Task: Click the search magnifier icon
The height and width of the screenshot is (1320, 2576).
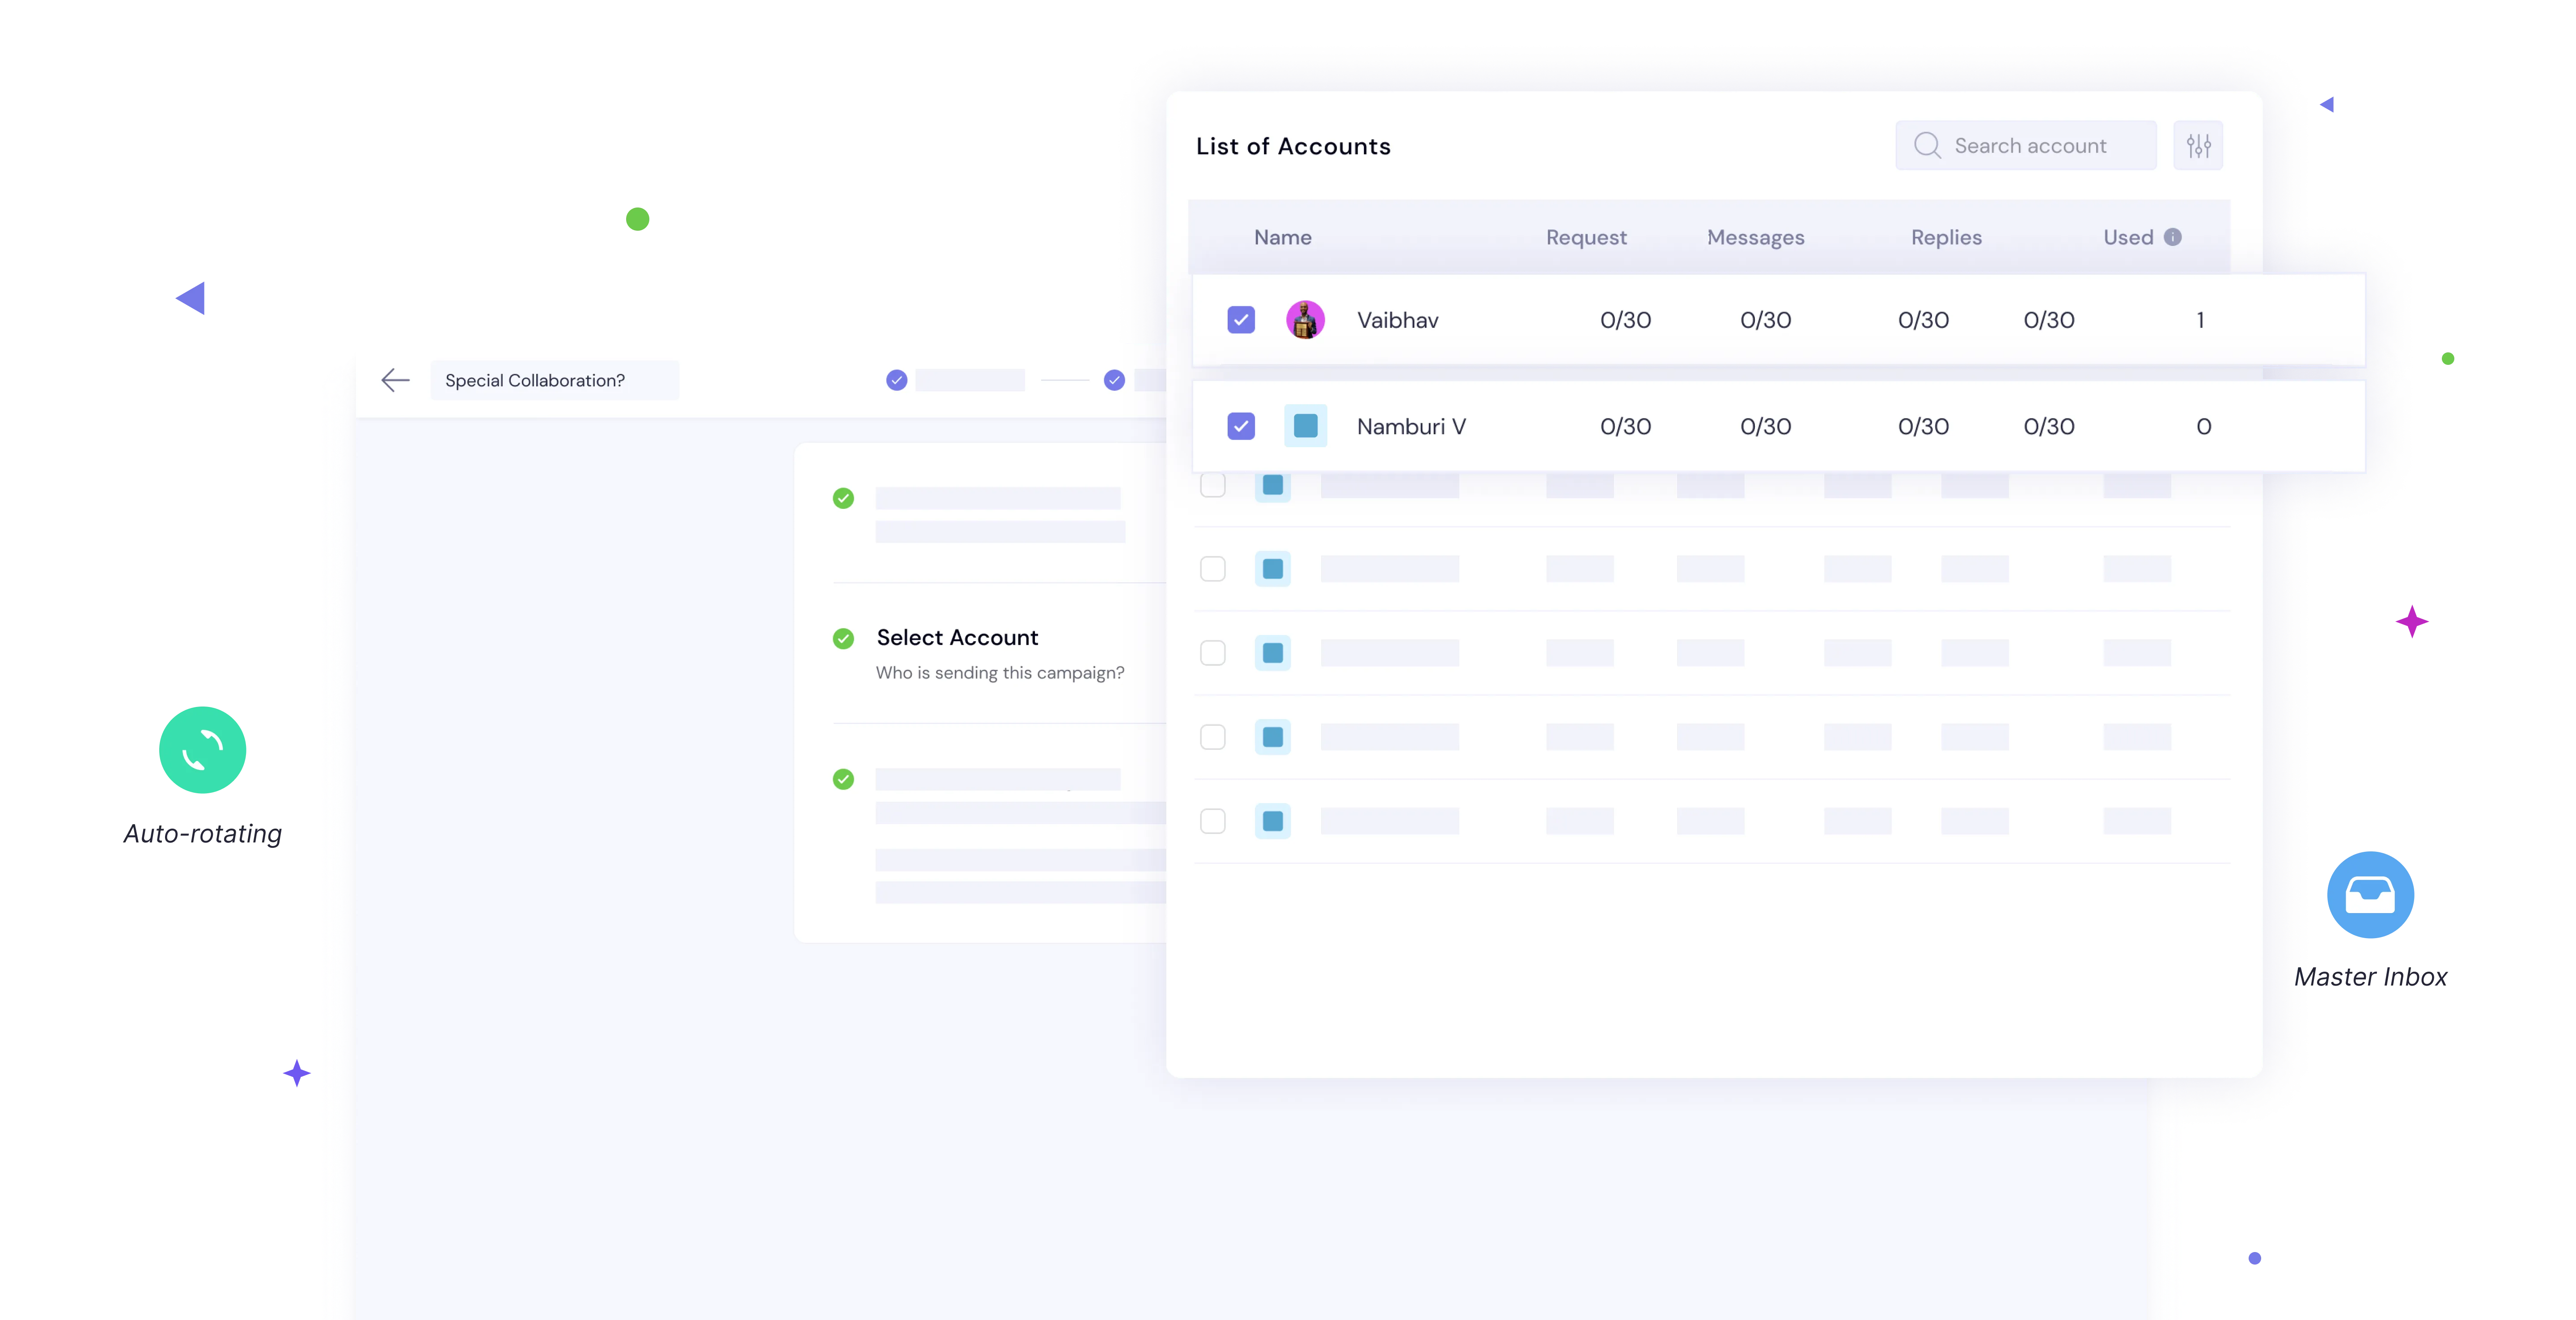Action: pyautogui.click(x=1927, y=146)
